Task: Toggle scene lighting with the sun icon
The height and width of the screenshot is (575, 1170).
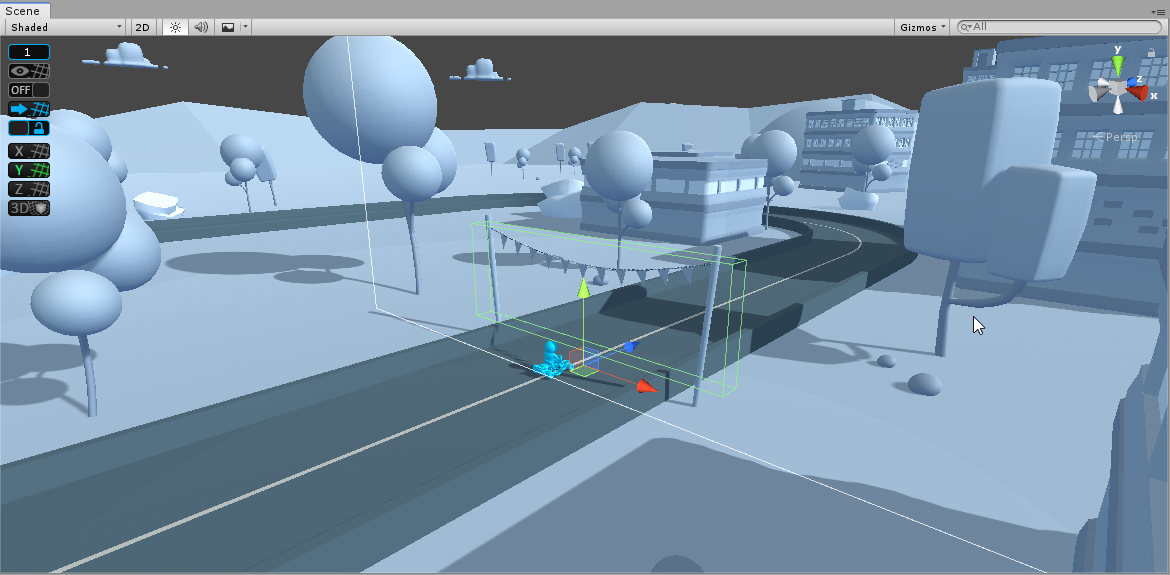Action: [175, 27]
